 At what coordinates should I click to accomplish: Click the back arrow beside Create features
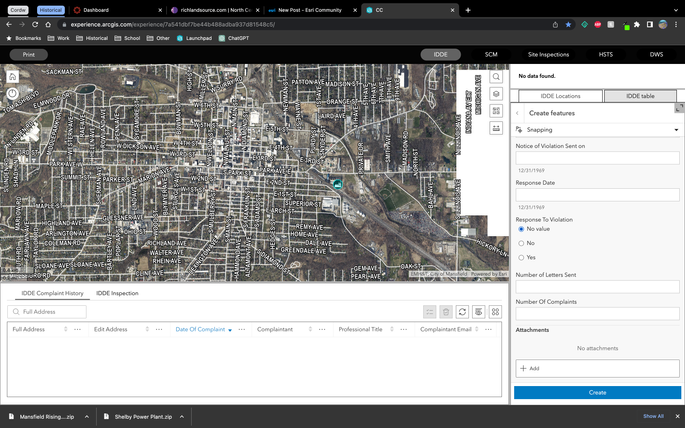[x=518, y=114]
